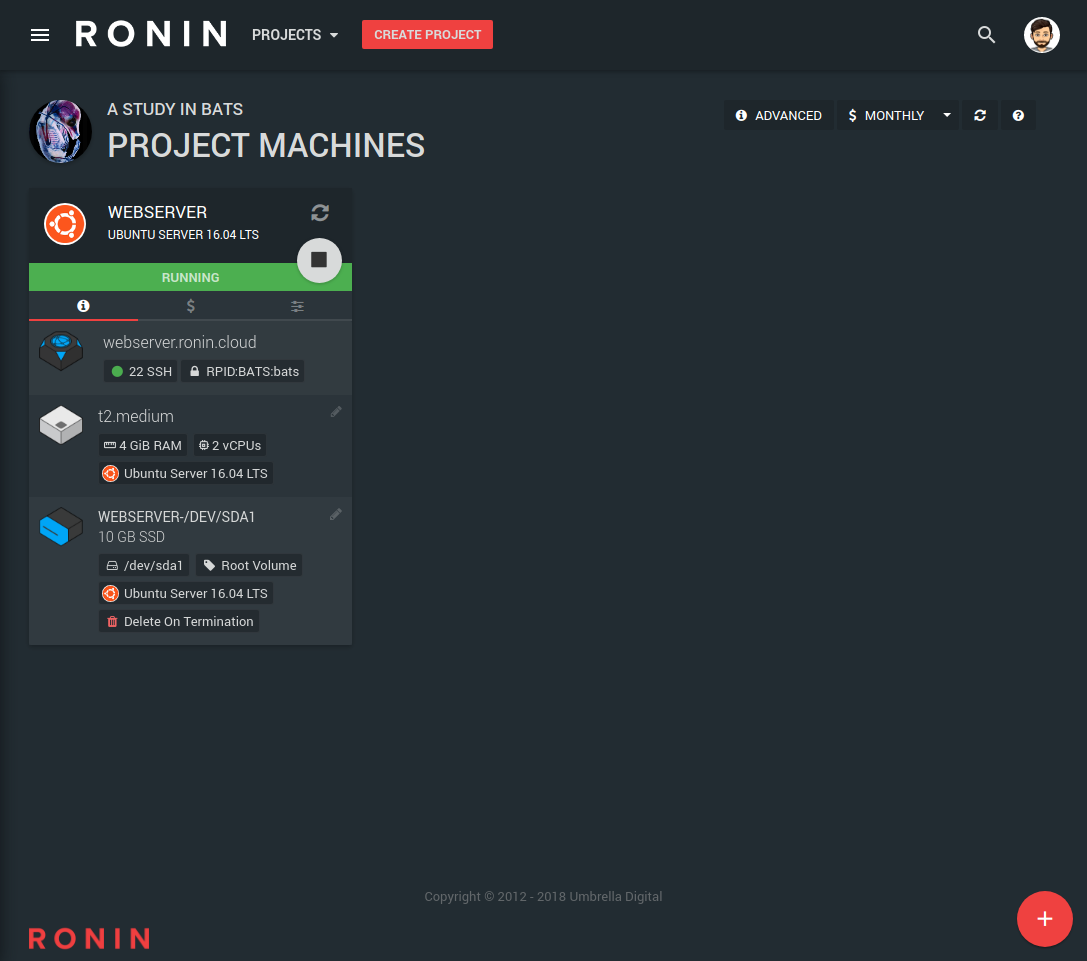Viewport: 1087px width, 961px height.
Task: Open help with the question mark icon
Action: (x=1018, y=116)
